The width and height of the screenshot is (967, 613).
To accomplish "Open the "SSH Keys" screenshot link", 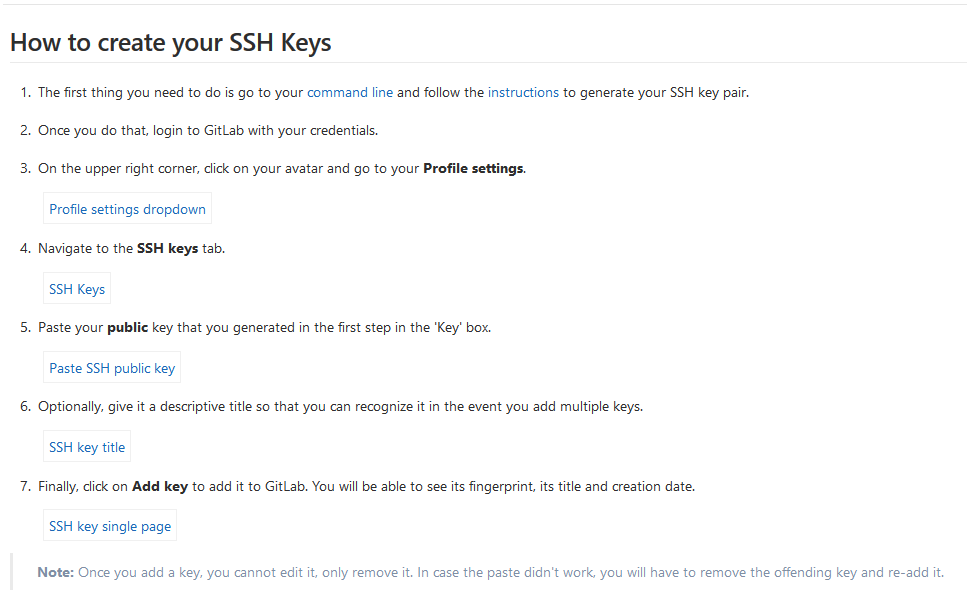I will tap(76, 288).
